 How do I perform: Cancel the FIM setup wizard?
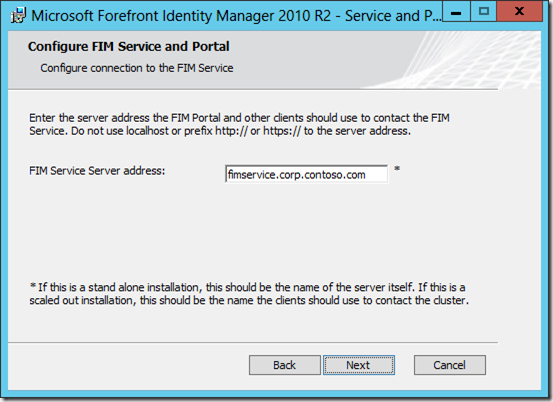(x=450, y=365)
